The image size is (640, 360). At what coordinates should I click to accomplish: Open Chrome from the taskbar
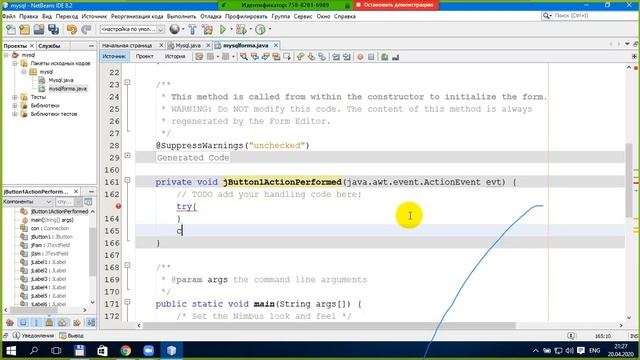click(126, 351)
